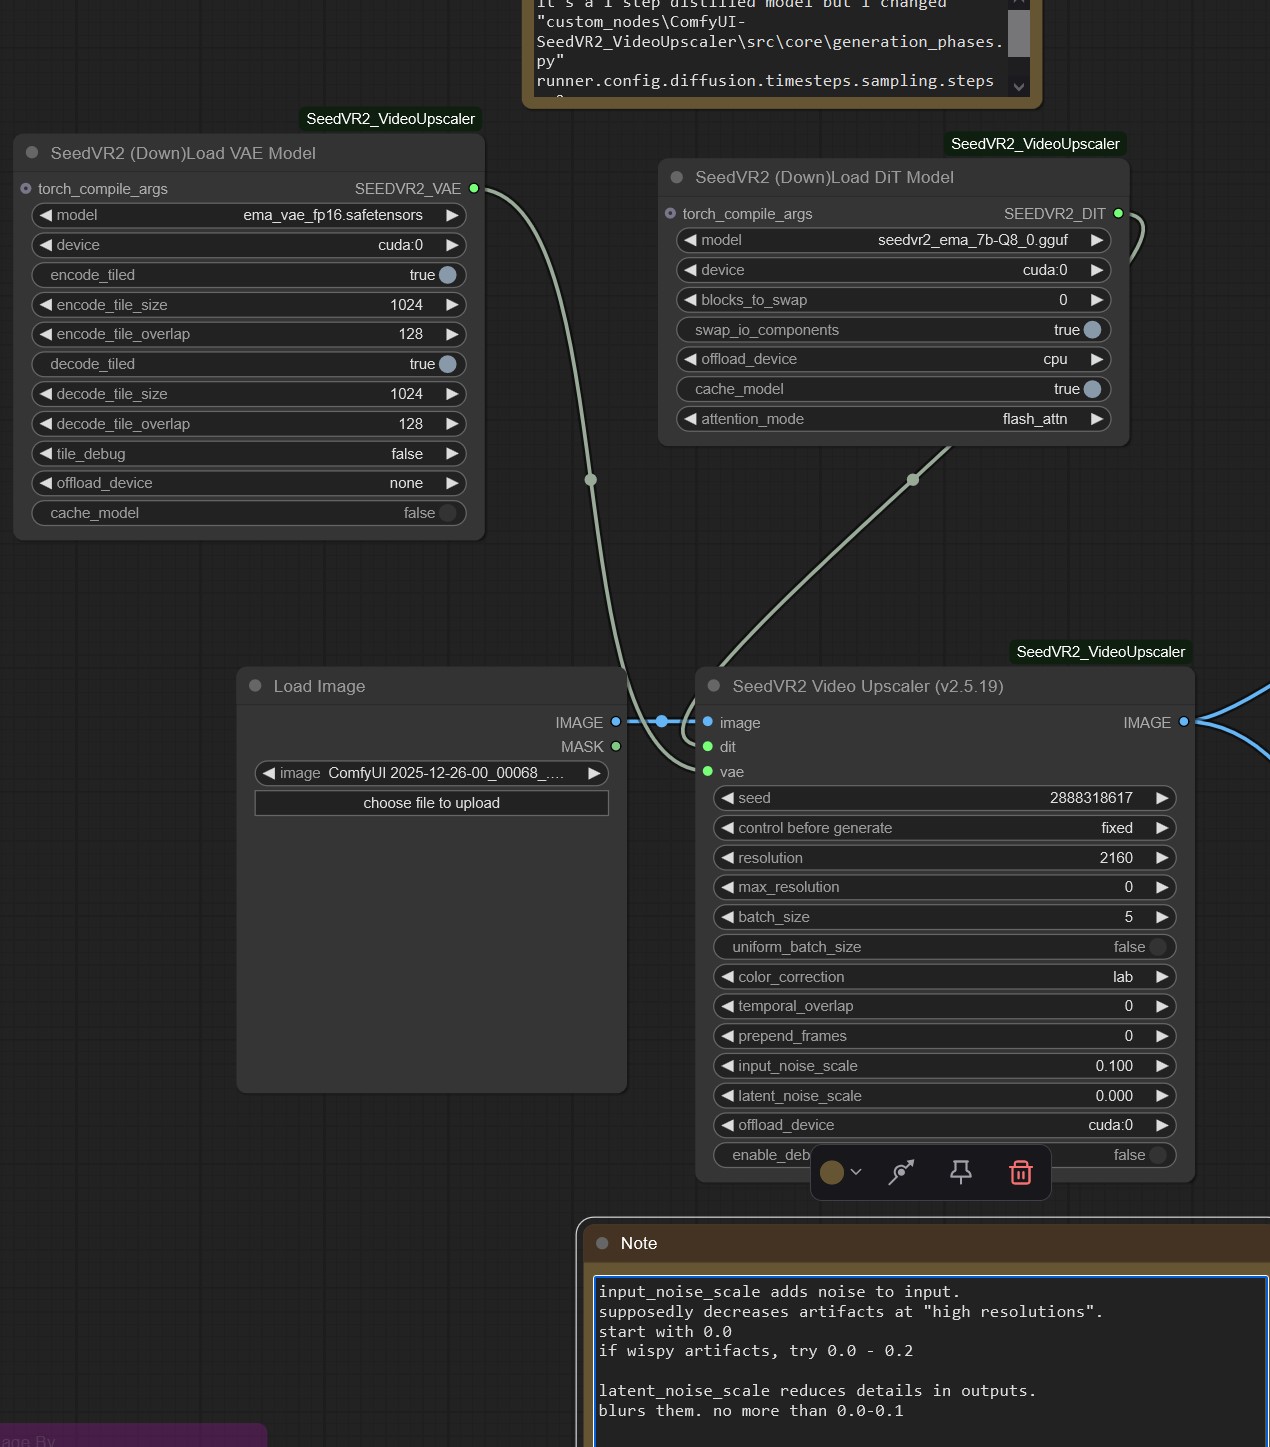This screenshot has height=1447, width=1270.
Task: Pin the selected node with the pin icon
Action: click(x=960, y=1172)
